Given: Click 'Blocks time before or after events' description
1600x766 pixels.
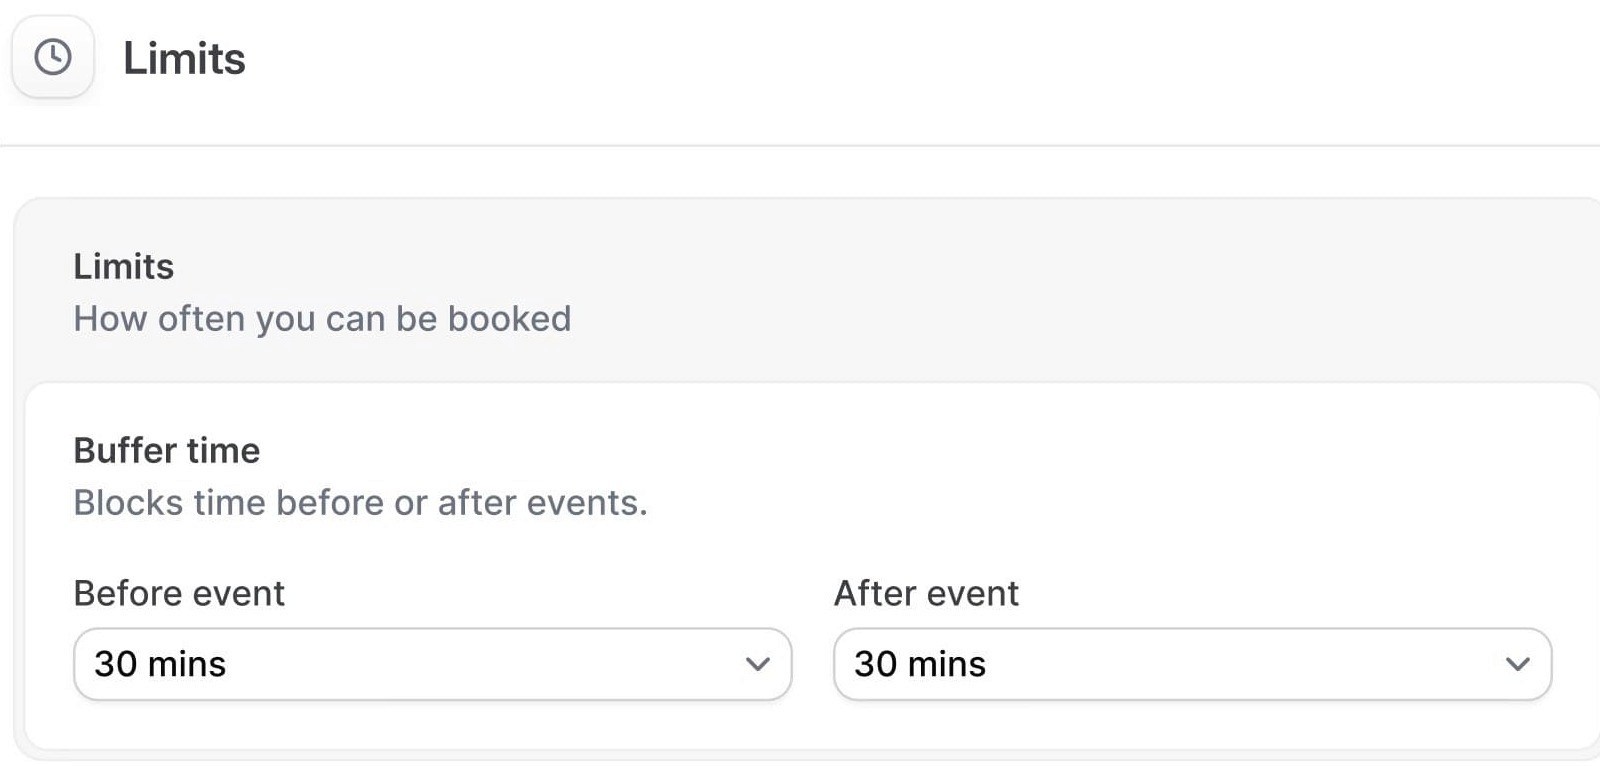Looking at the screenshot, I should [x=360, y=502].
